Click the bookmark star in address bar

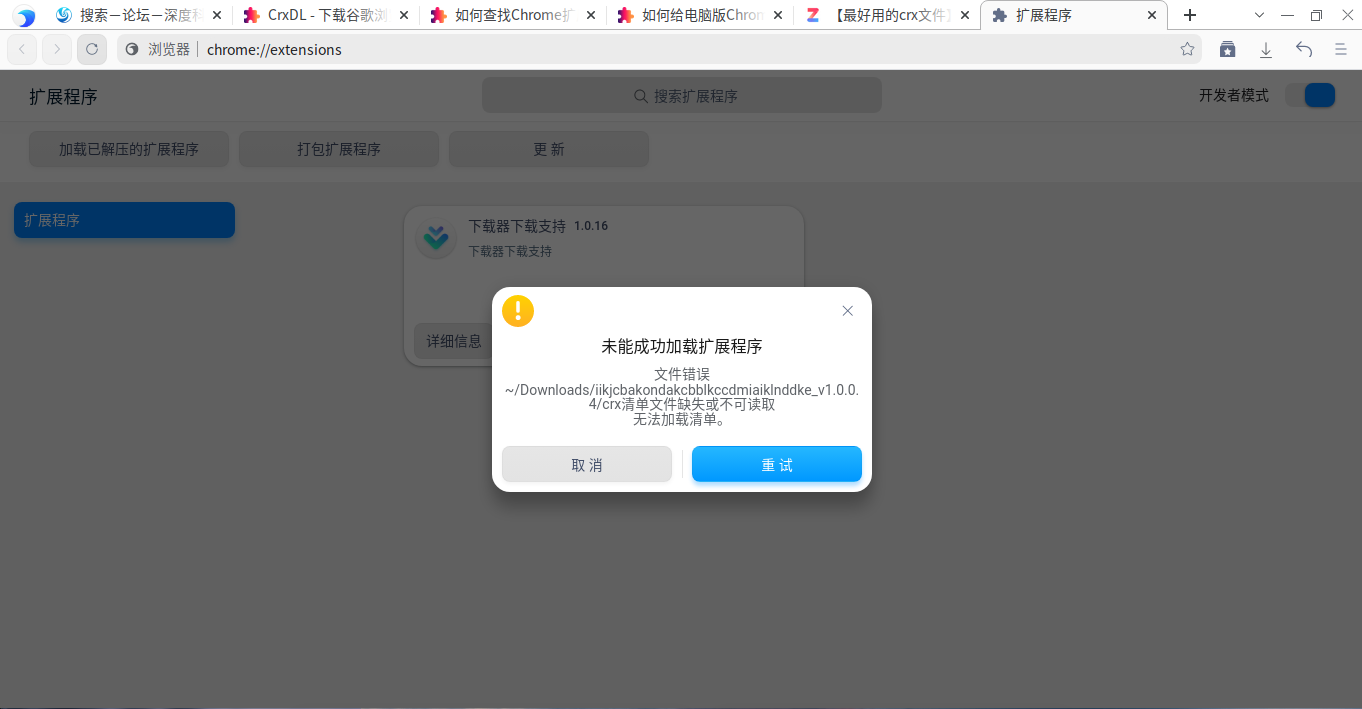click(x=1186, y=48)
